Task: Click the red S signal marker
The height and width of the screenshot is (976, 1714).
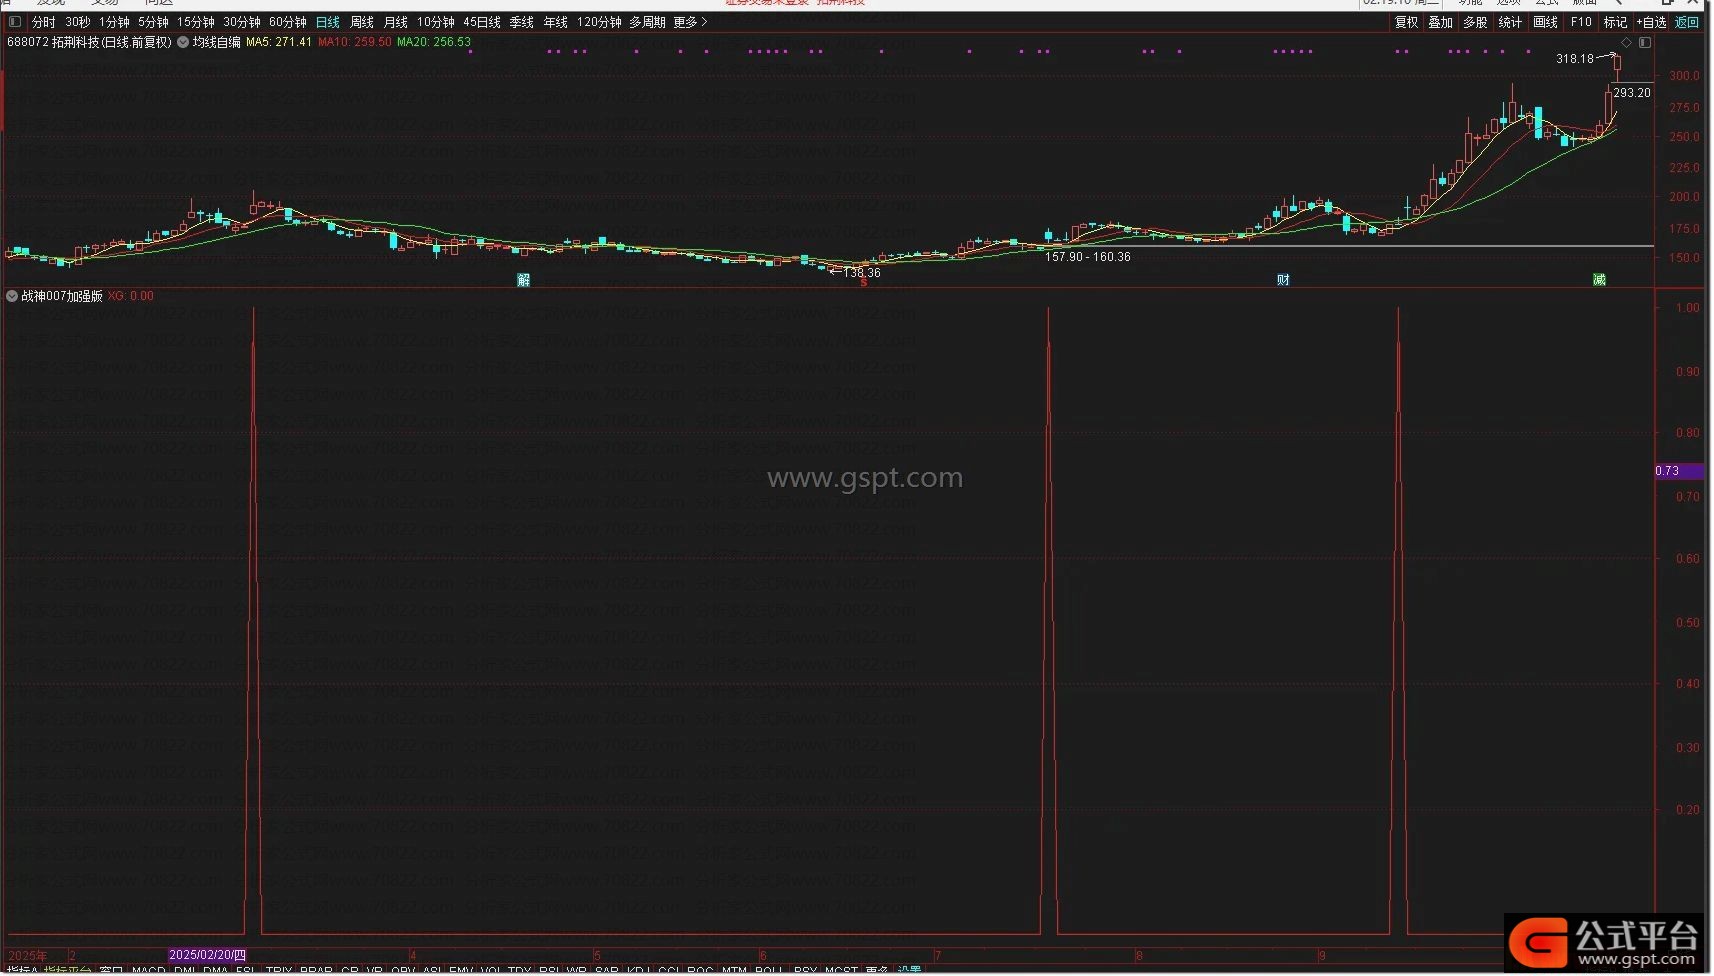Action: [x=864, y=284]
